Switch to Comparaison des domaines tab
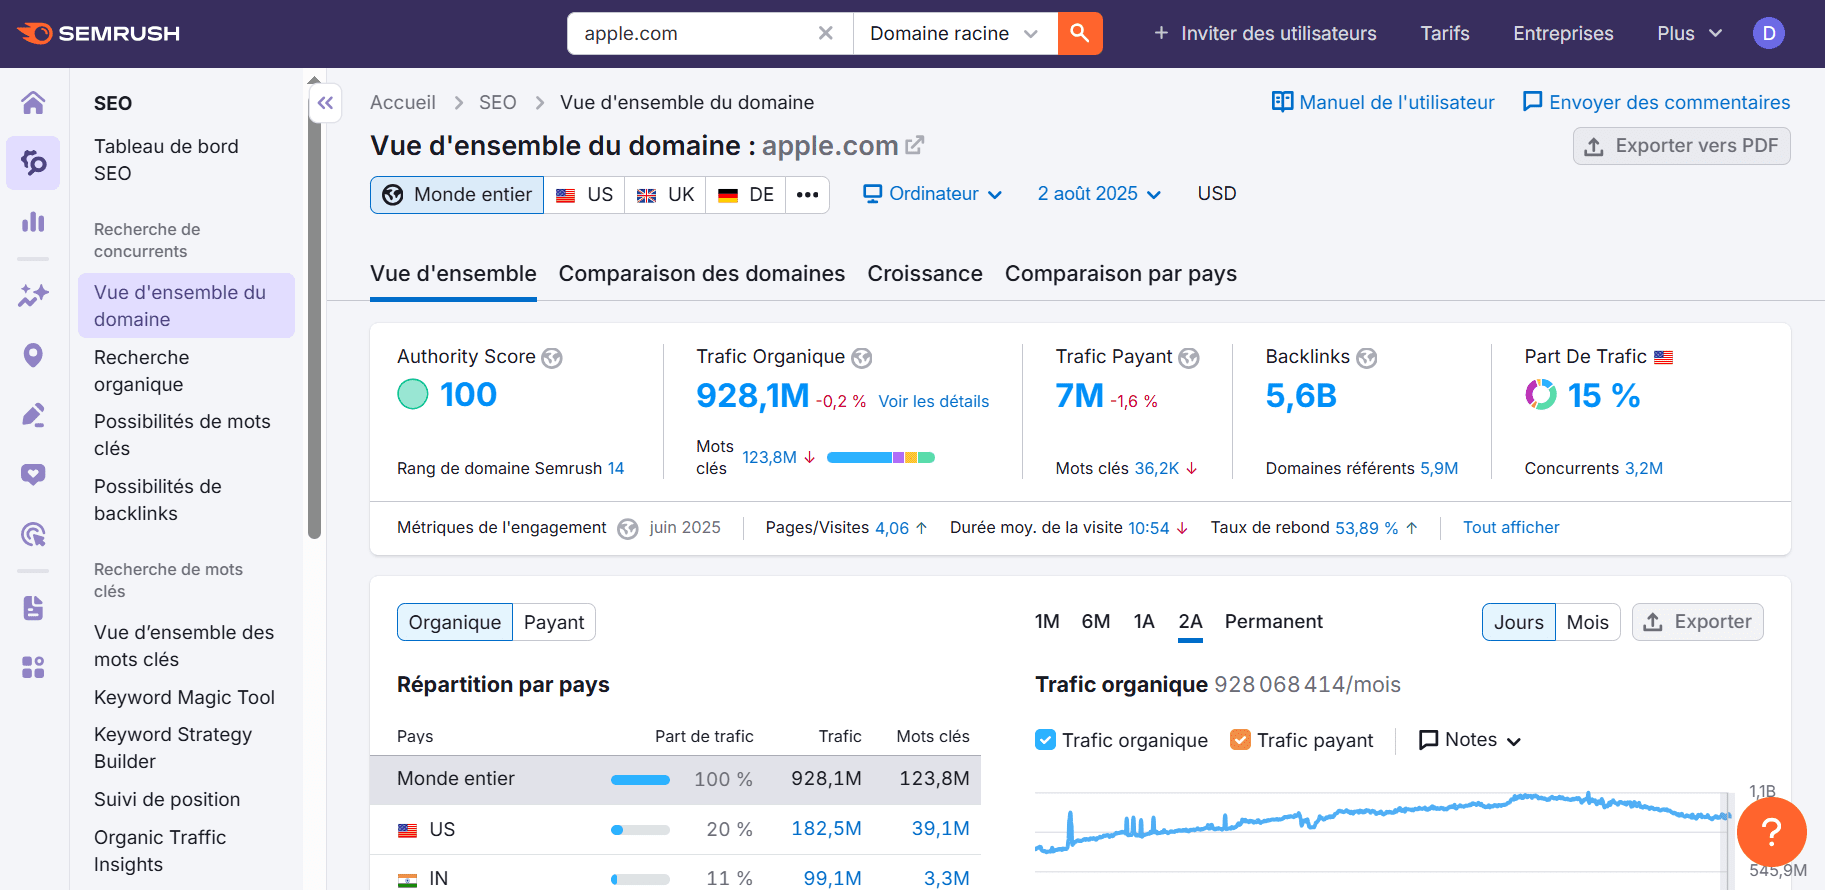This screenshot has width=1825, height=890. tap(702, 274)
